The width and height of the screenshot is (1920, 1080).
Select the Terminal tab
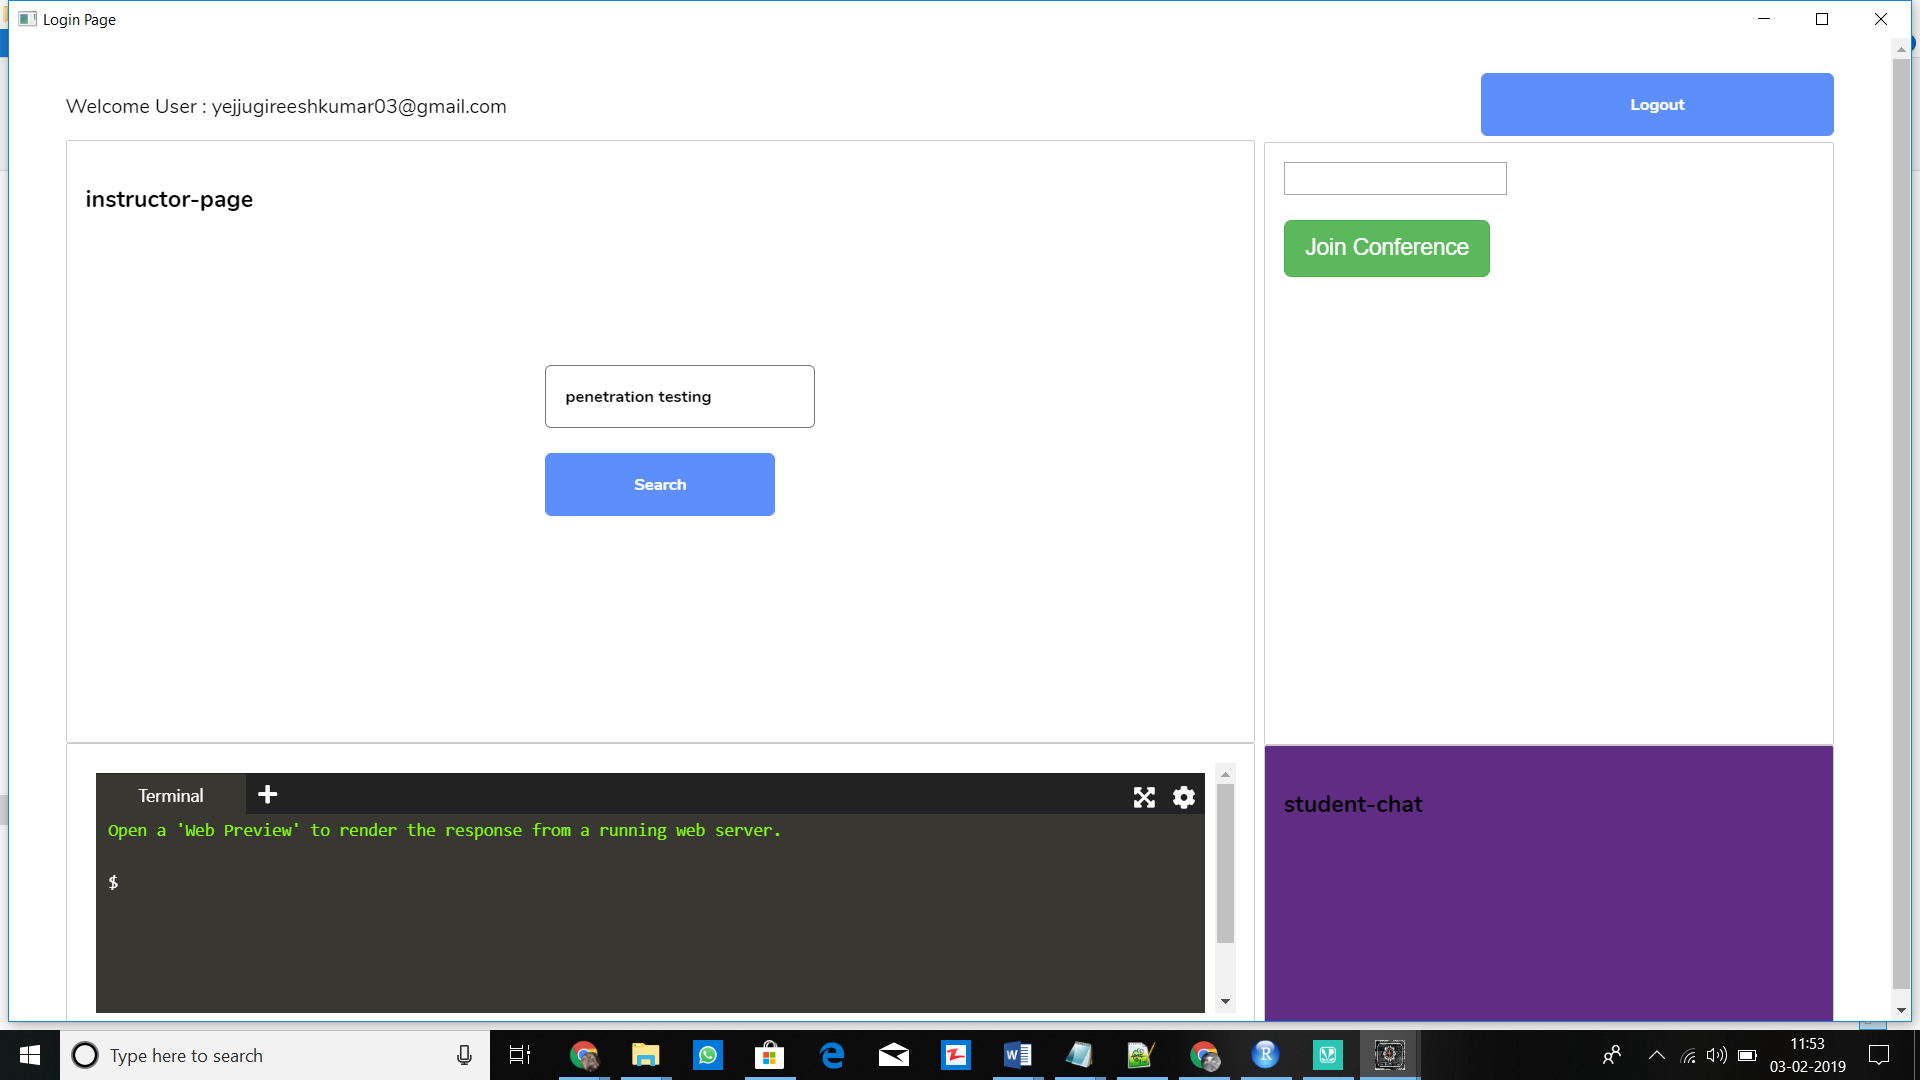click(171, 796)
